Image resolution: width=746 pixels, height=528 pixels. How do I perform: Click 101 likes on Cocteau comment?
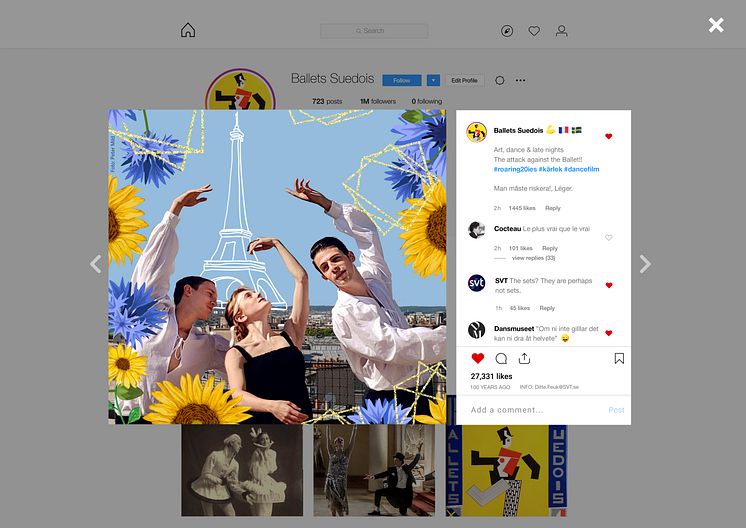(520, 248)
